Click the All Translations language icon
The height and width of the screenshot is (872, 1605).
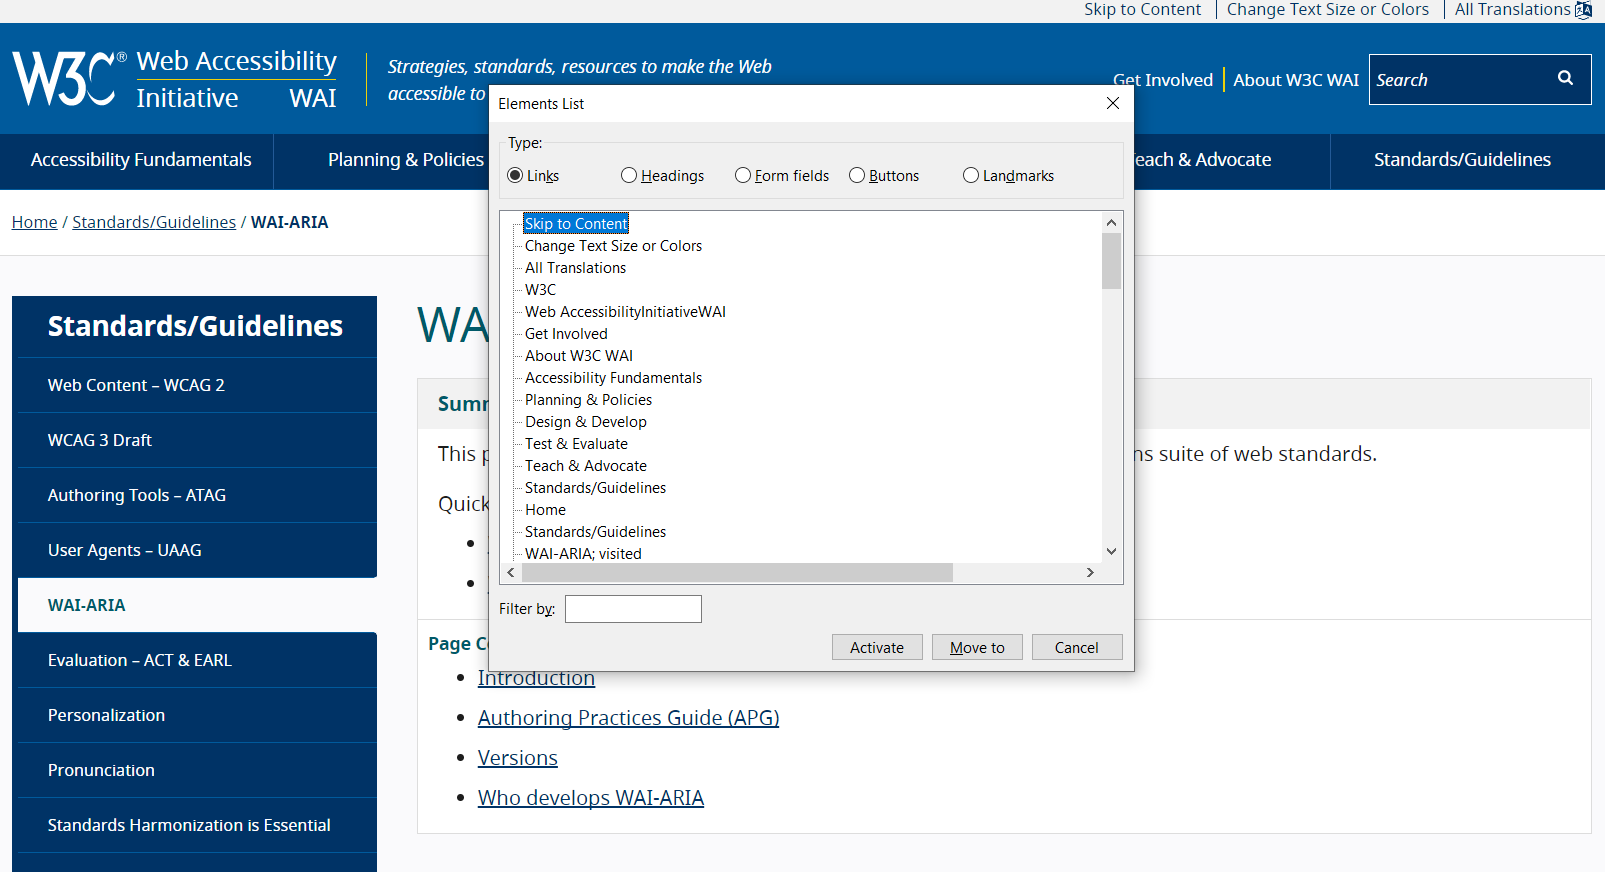[x=1583, y=10]
